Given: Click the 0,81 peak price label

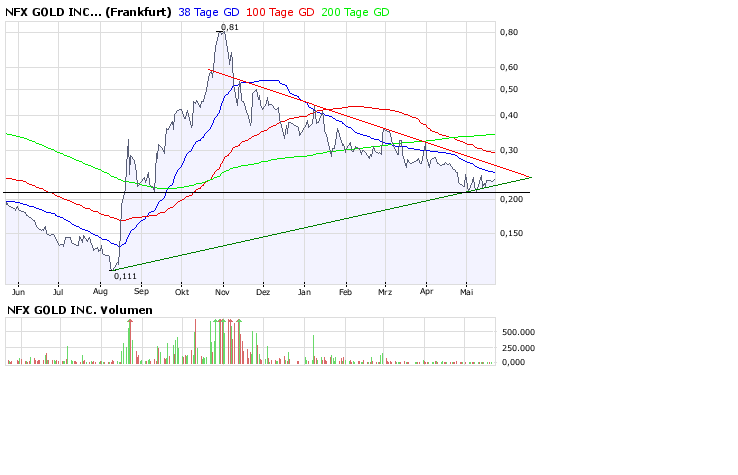Looking at the screenshot, I should [230, 27].
